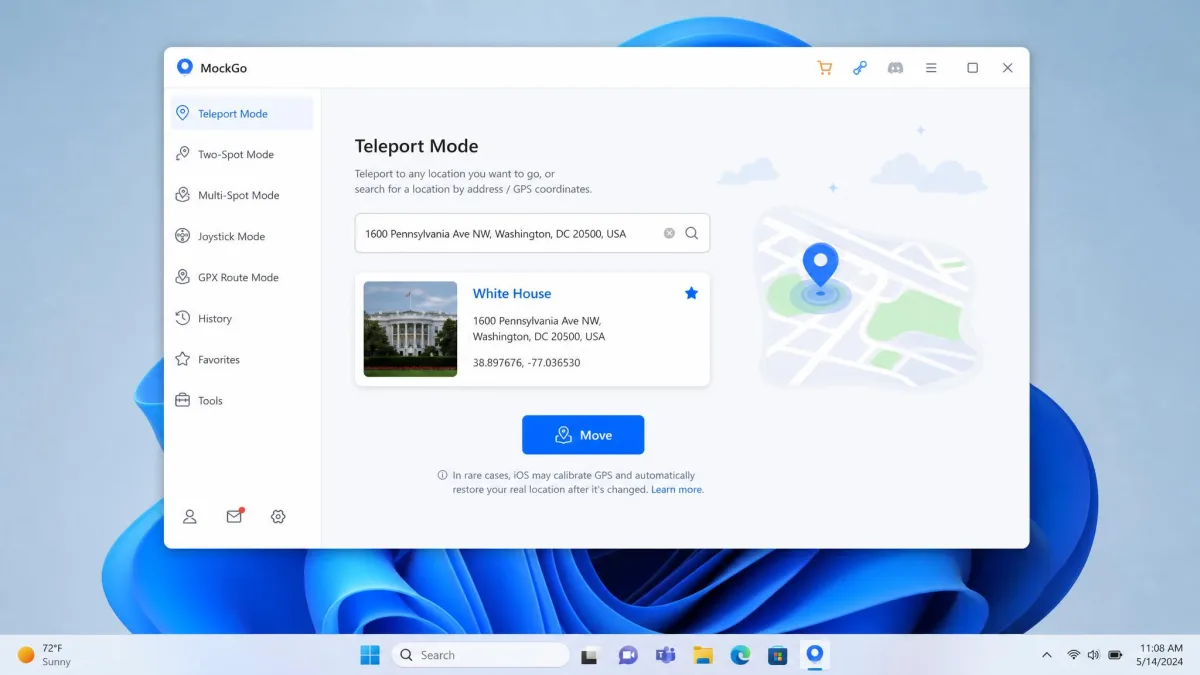The image size is (1200, 675).
Task: Open the Windows Start button
Action: tap(370, 655)
